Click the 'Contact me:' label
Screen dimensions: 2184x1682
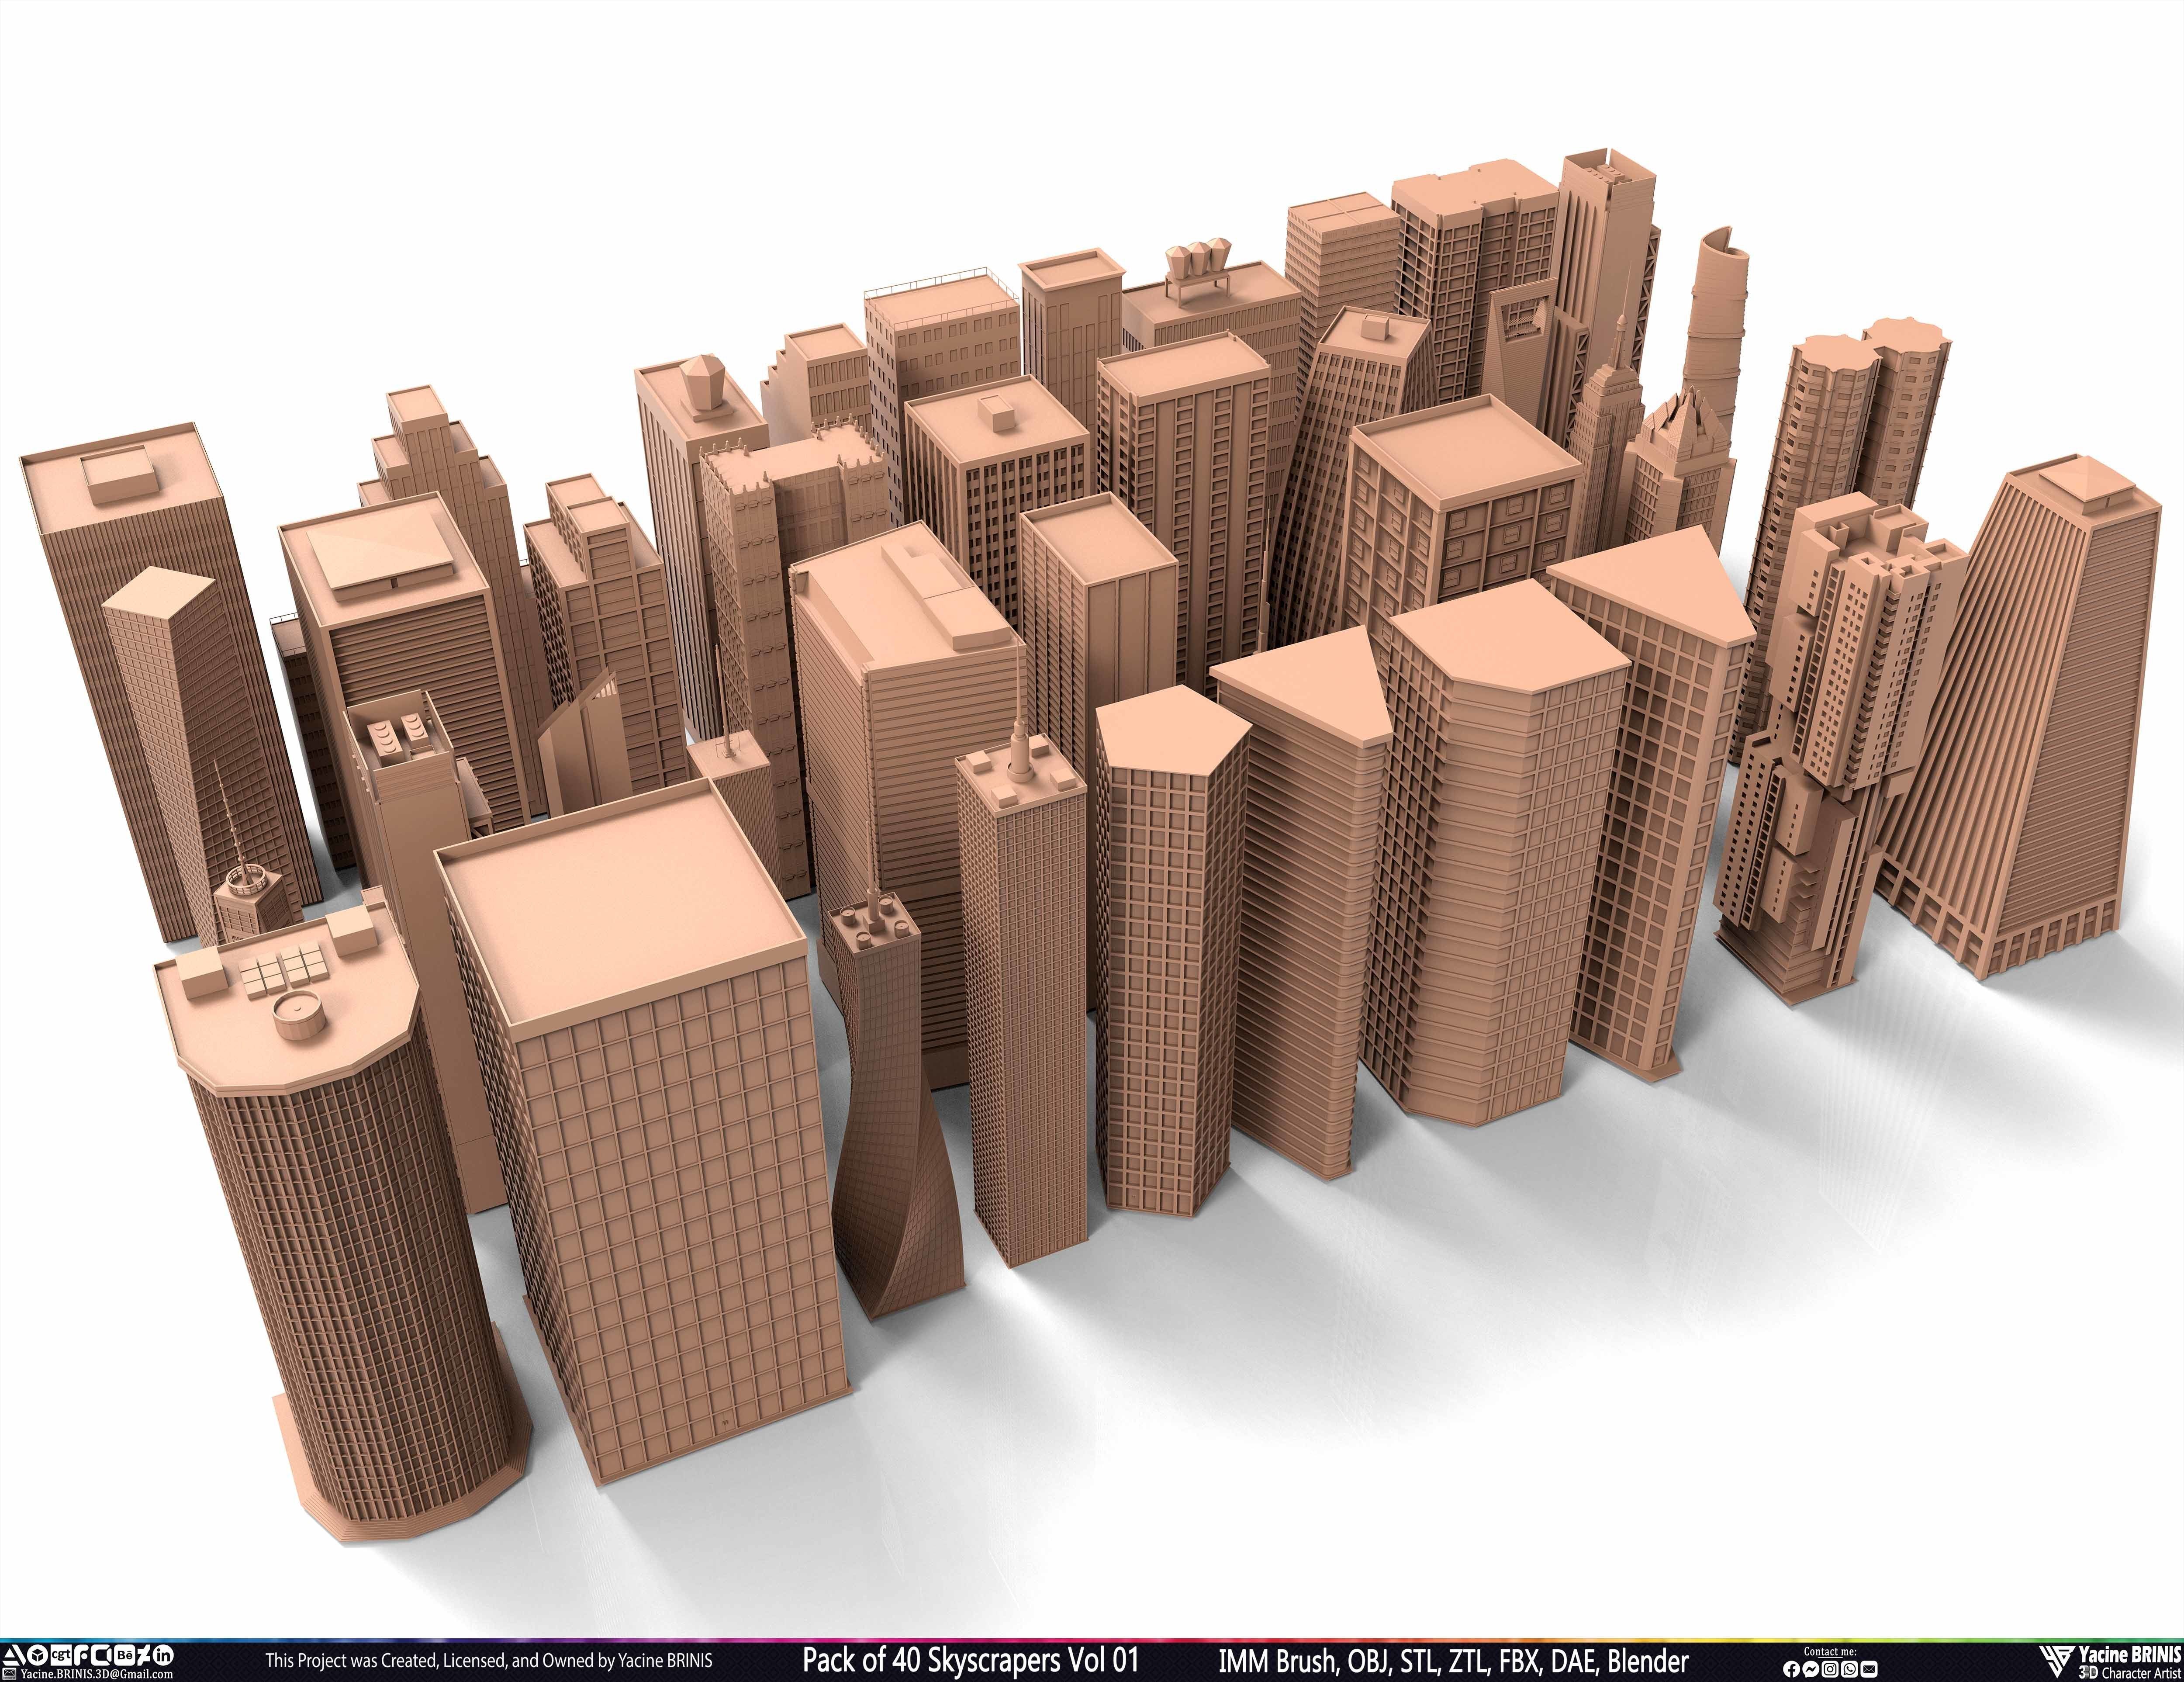pos(1830,1652)
